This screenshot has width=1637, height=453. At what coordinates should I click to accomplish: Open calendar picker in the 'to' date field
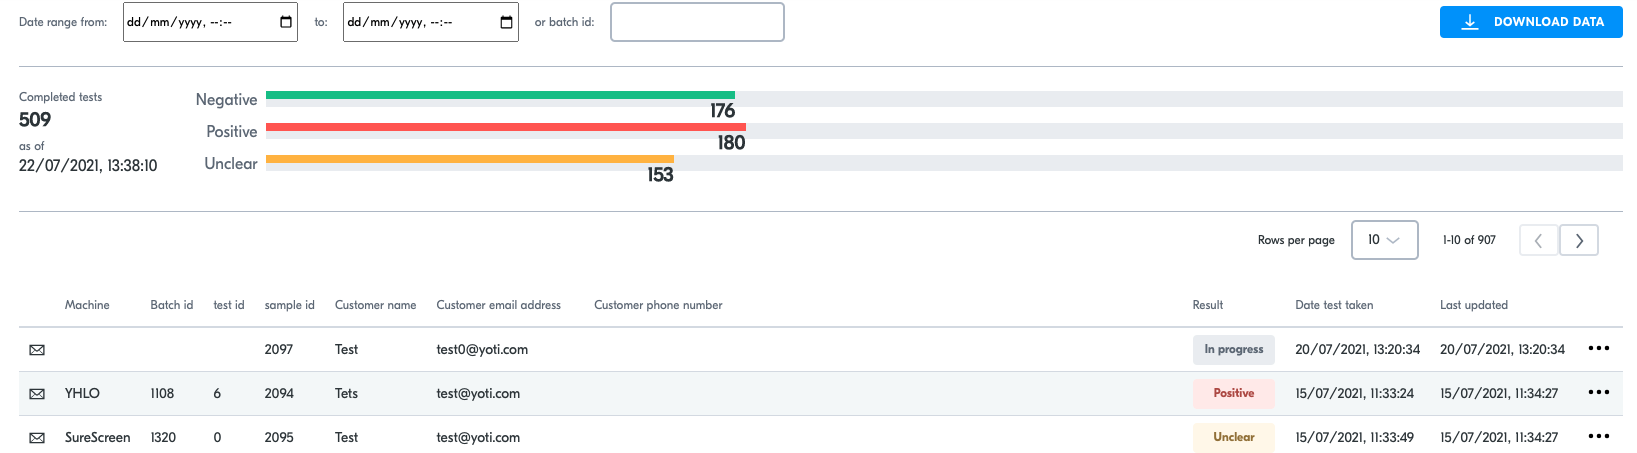506,22
